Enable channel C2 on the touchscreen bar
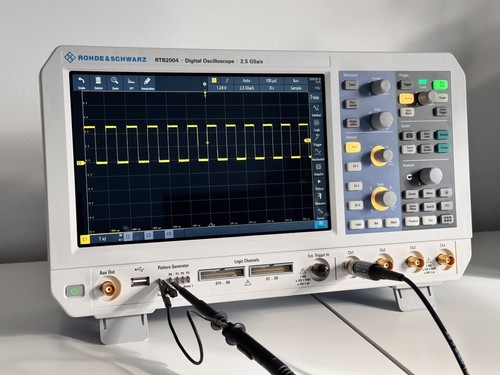 128,236
